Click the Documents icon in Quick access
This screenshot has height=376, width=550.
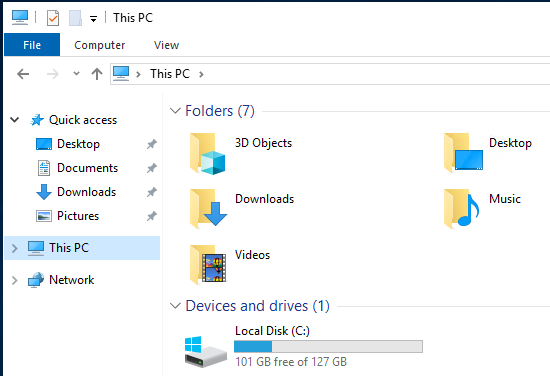click(44, 168)
